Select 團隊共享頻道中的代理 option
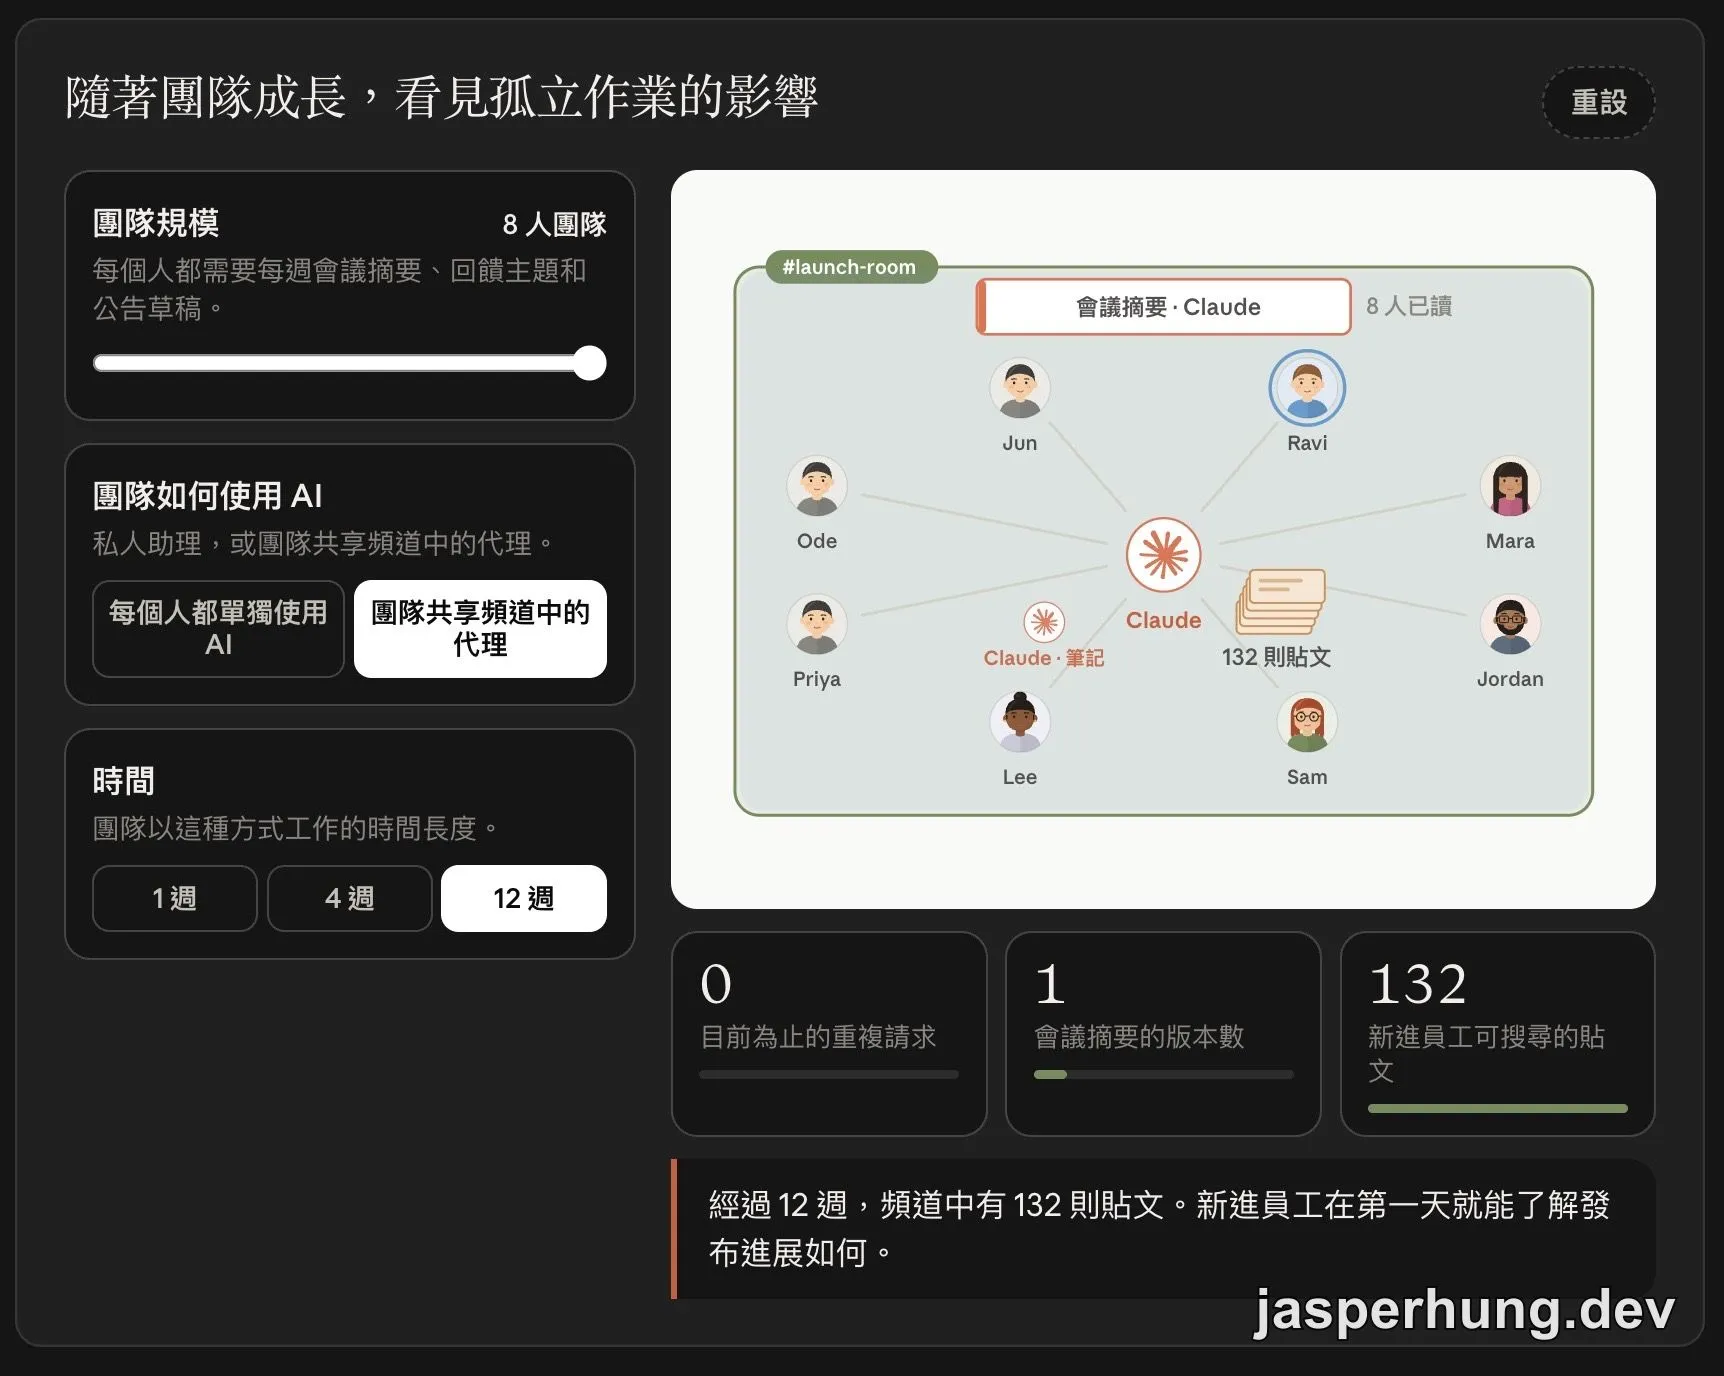 point(480,629)
